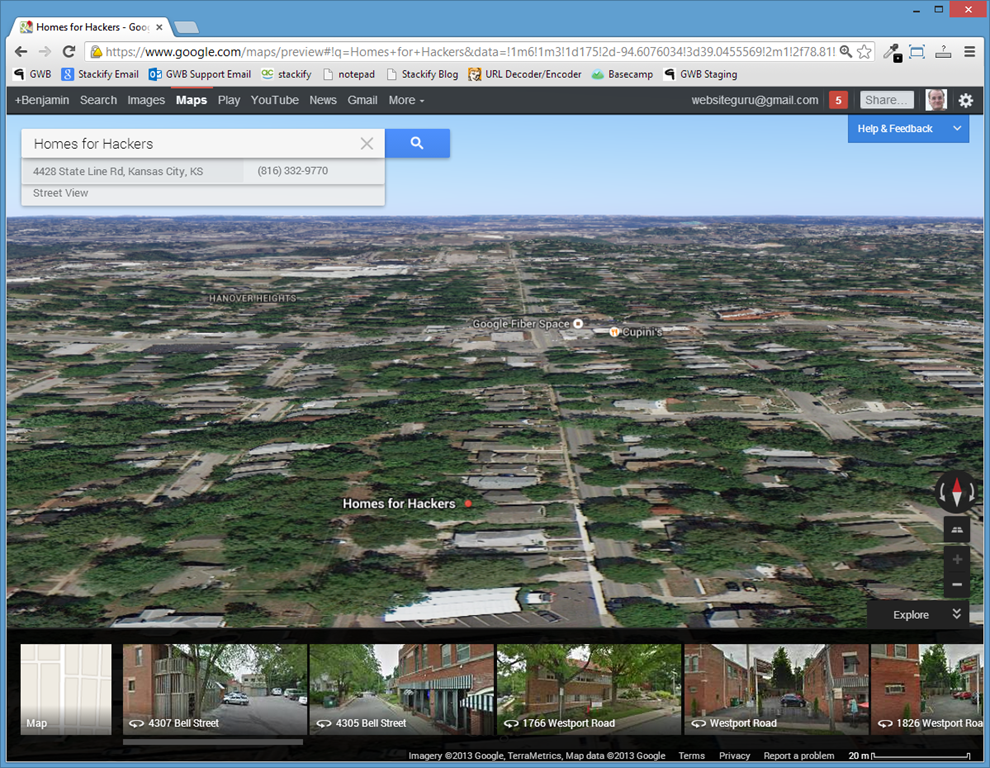The width and height of the screenshot is (990, 768).
Task: Click the Cupini's restaurant marker
Action: pos(614,332)
